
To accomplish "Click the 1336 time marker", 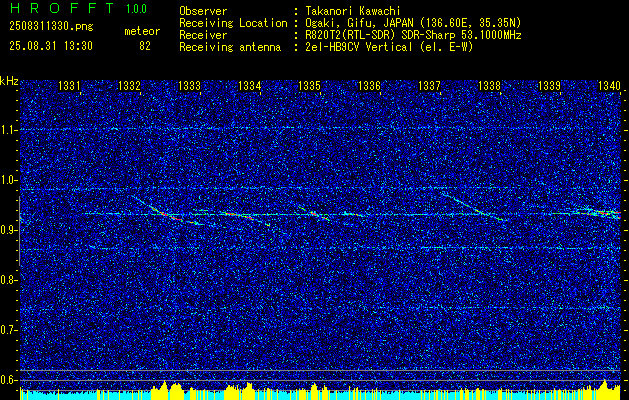I will pos(369,85).
